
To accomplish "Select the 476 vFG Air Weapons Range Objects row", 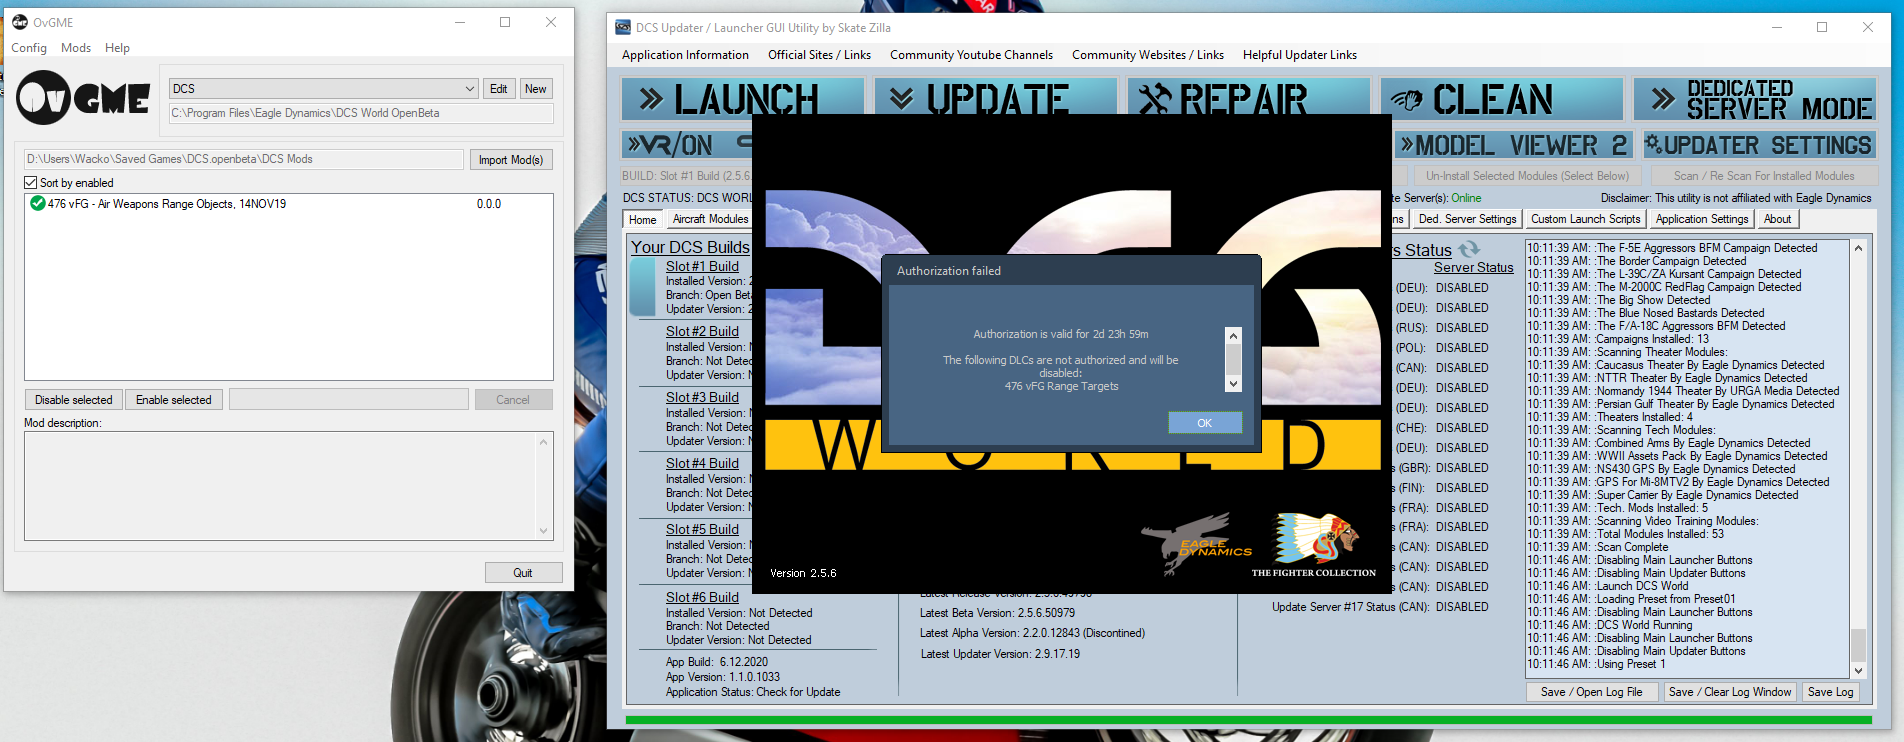I will [288, 204].
